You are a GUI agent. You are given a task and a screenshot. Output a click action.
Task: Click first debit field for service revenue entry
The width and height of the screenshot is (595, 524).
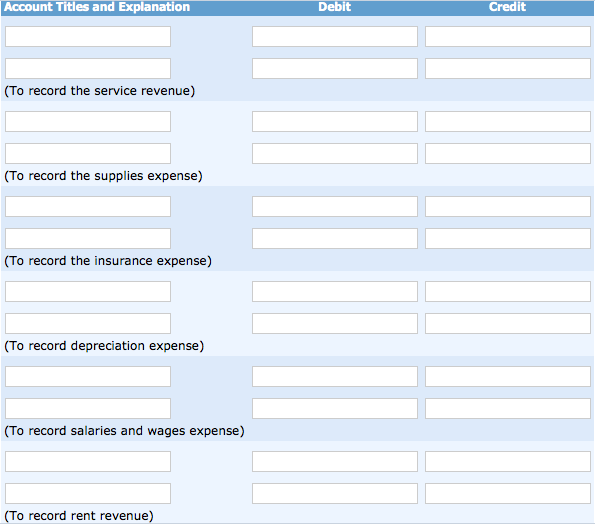[335, 36]
